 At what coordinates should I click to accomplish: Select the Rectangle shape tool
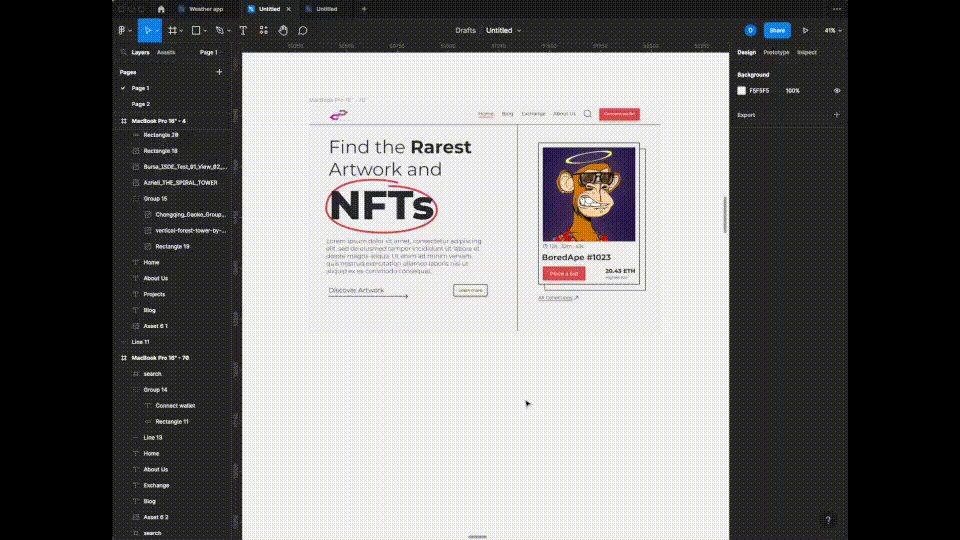[x=196, y=31]
